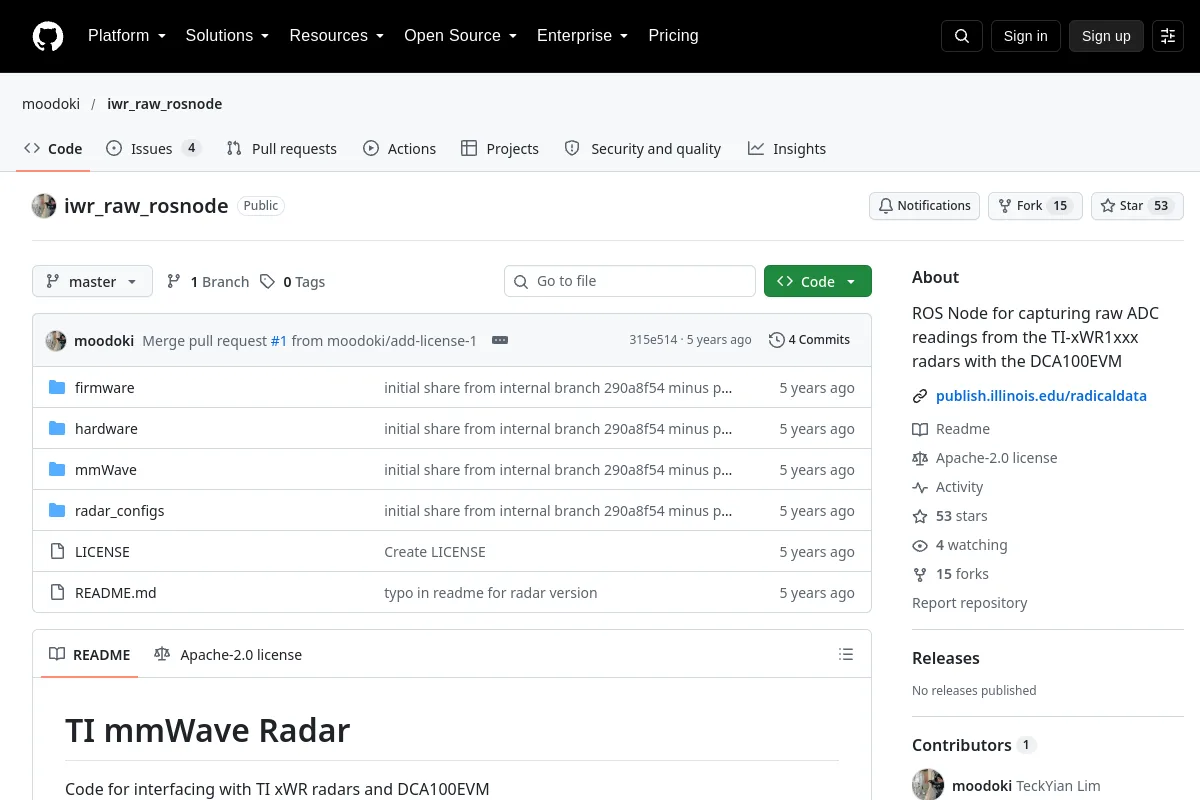Open the Insights tab
1200x800 pixels.
pyautogui.click(x=787, y=149)
